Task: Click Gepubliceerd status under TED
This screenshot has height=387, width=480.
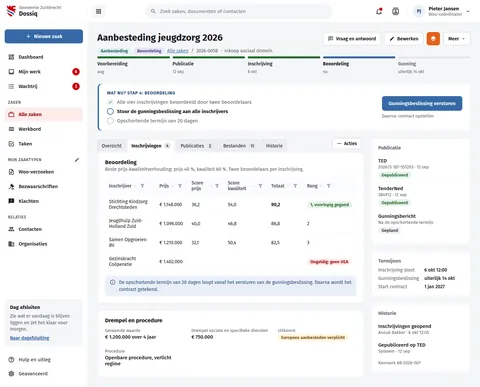Action: point(395,175)
